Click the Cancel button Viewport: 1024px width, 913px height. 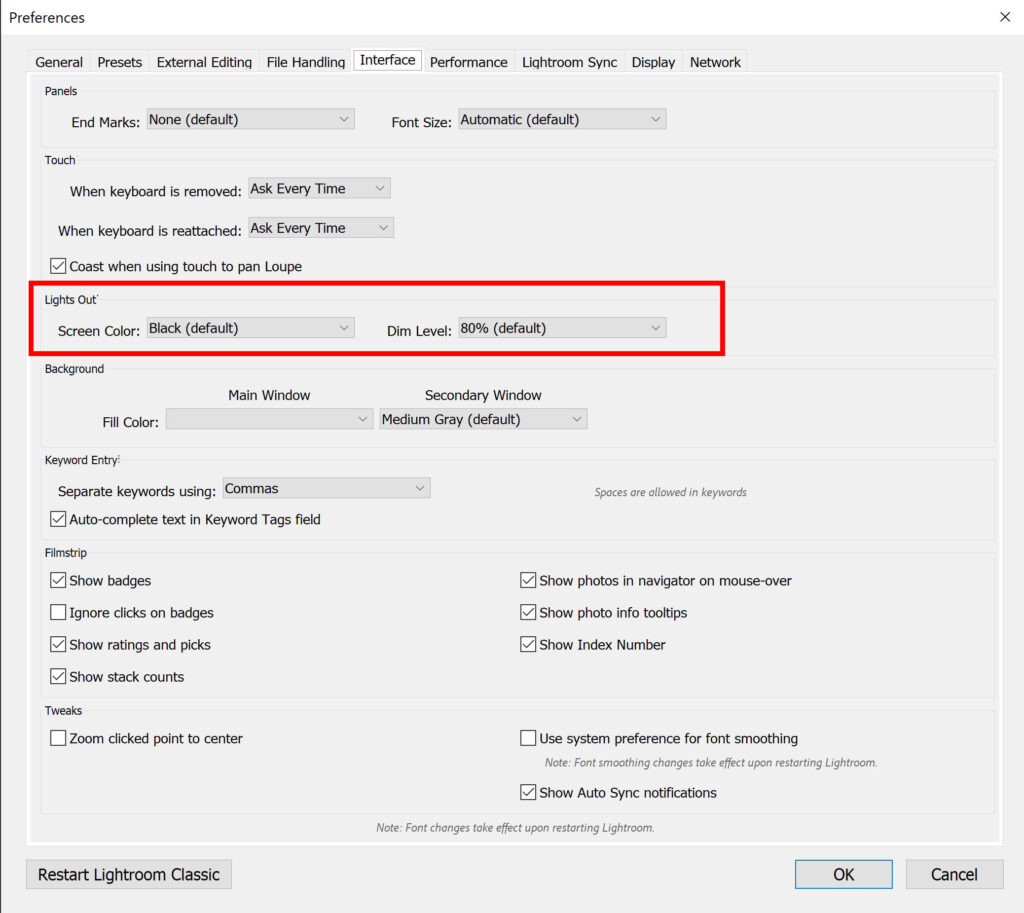954,874
